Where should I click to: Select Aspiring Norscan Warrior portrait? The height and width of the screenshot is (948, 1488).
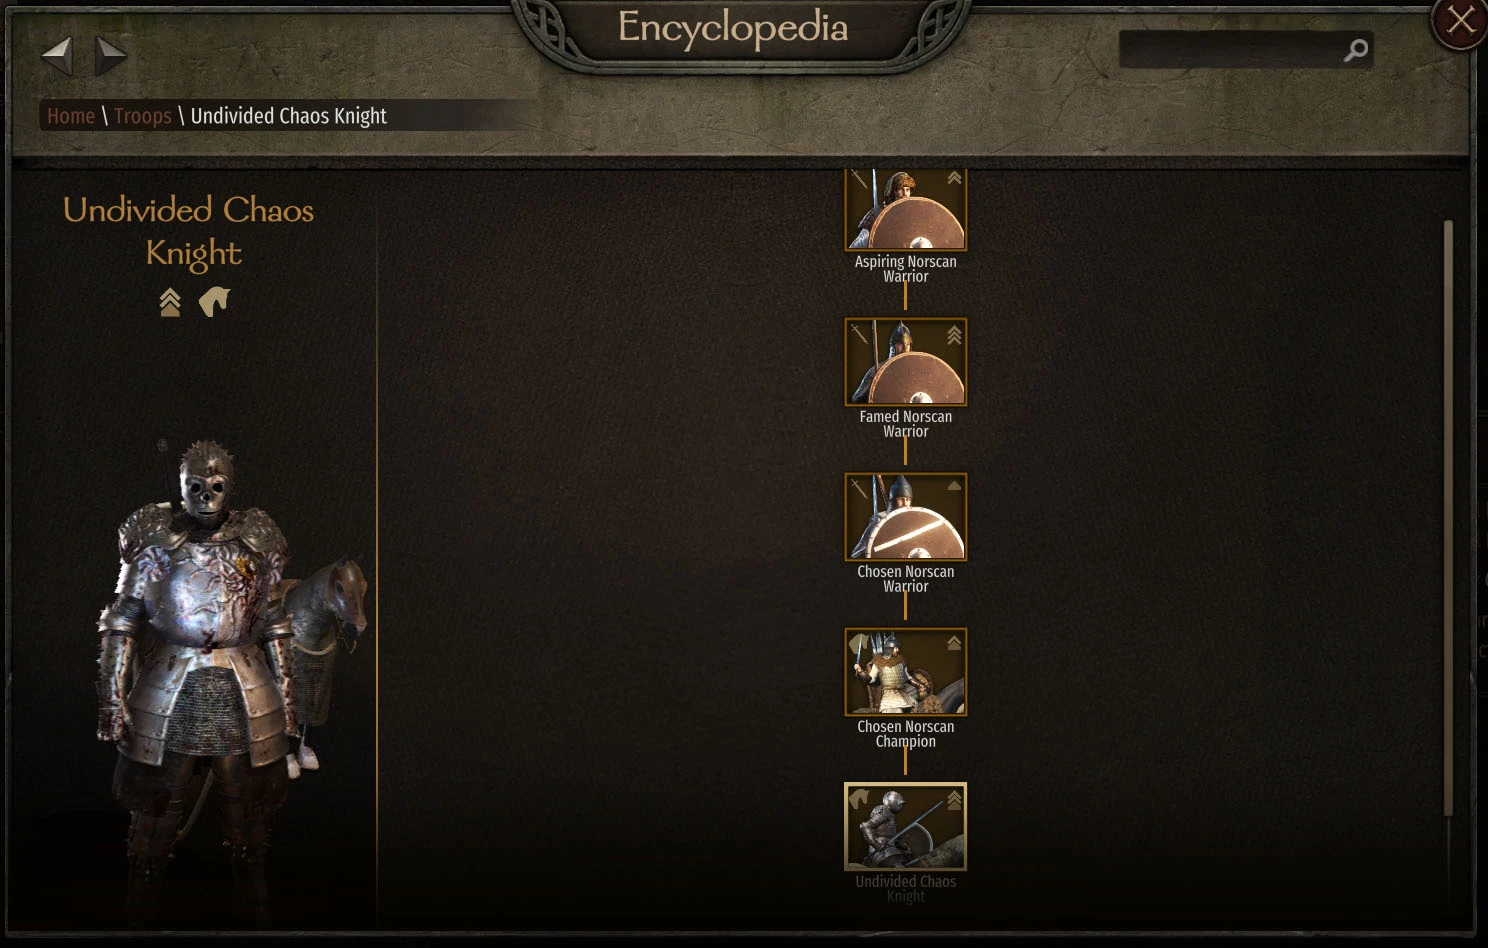coord(906,209)
